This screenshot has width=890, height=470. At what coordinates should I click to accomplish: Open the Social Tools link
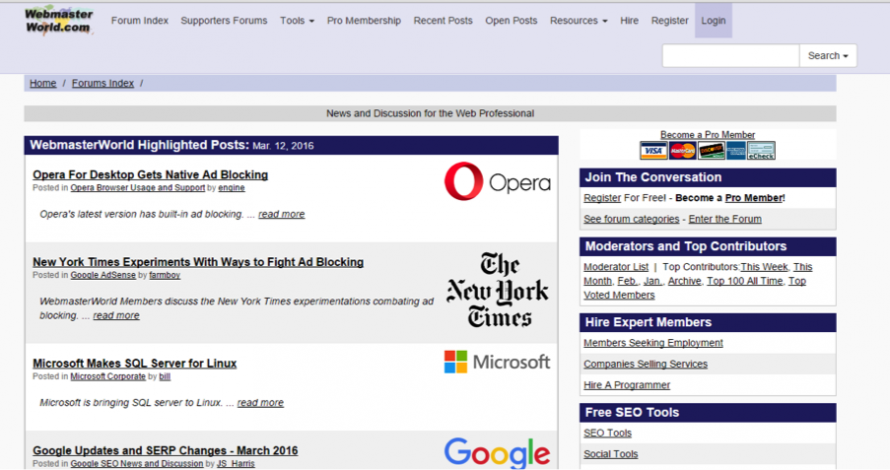[x=611, y=454]
